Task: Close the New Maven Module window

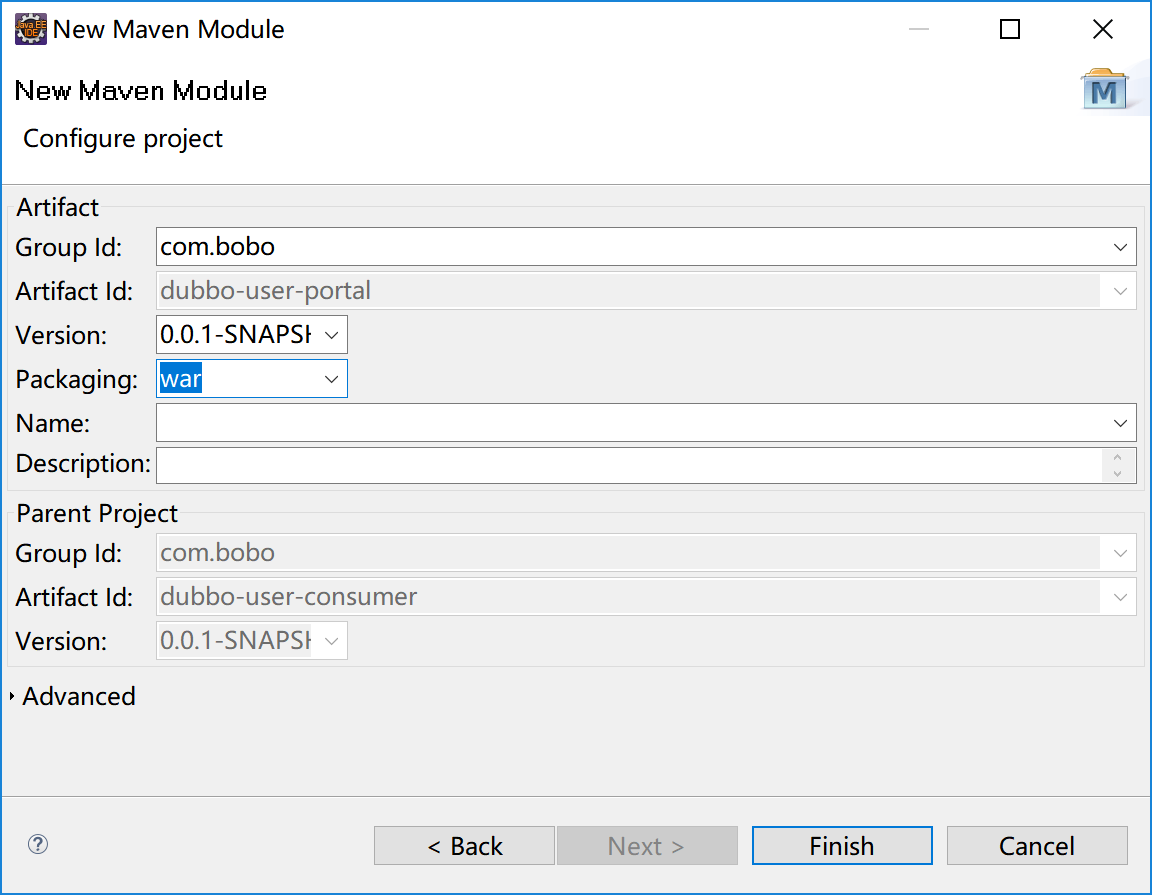Action: 1103,29
